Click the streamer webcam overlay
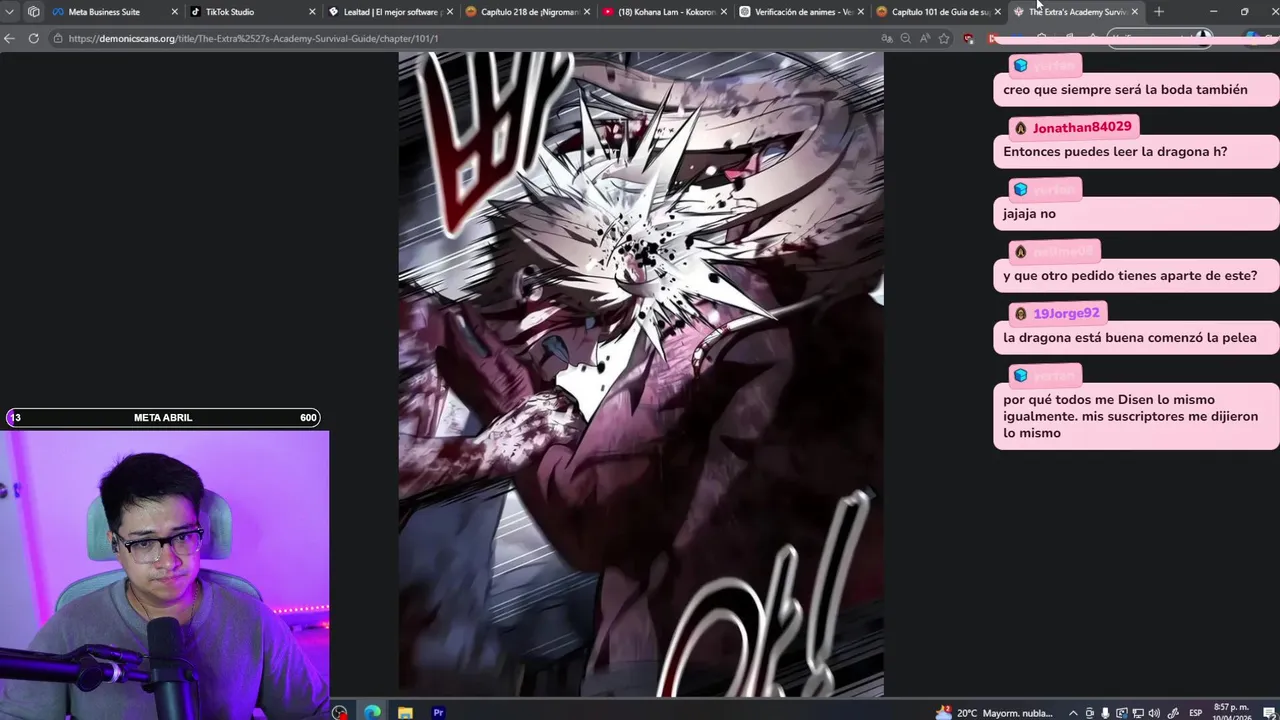The height and width of the screenshot is (720, 1280). point(164,575)
